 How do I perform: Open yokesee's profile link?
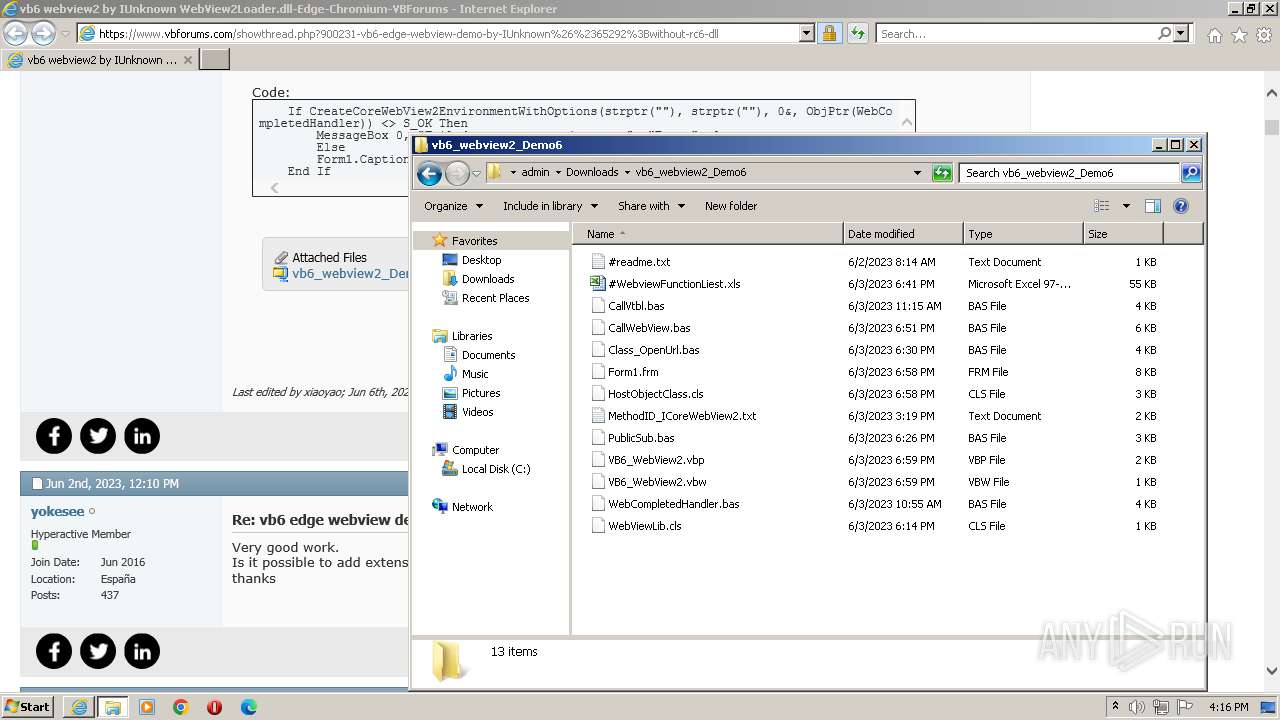pyautogui.click(x=57, y=512)
